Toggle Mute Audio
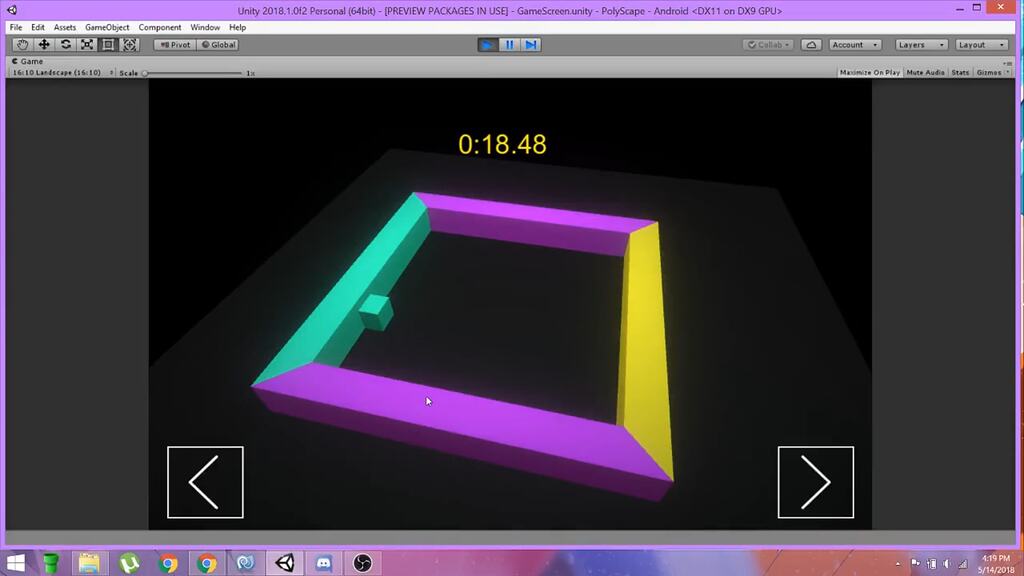This screenshot has height=576, width=1024. pyautogui.click(x=924, y=72)
